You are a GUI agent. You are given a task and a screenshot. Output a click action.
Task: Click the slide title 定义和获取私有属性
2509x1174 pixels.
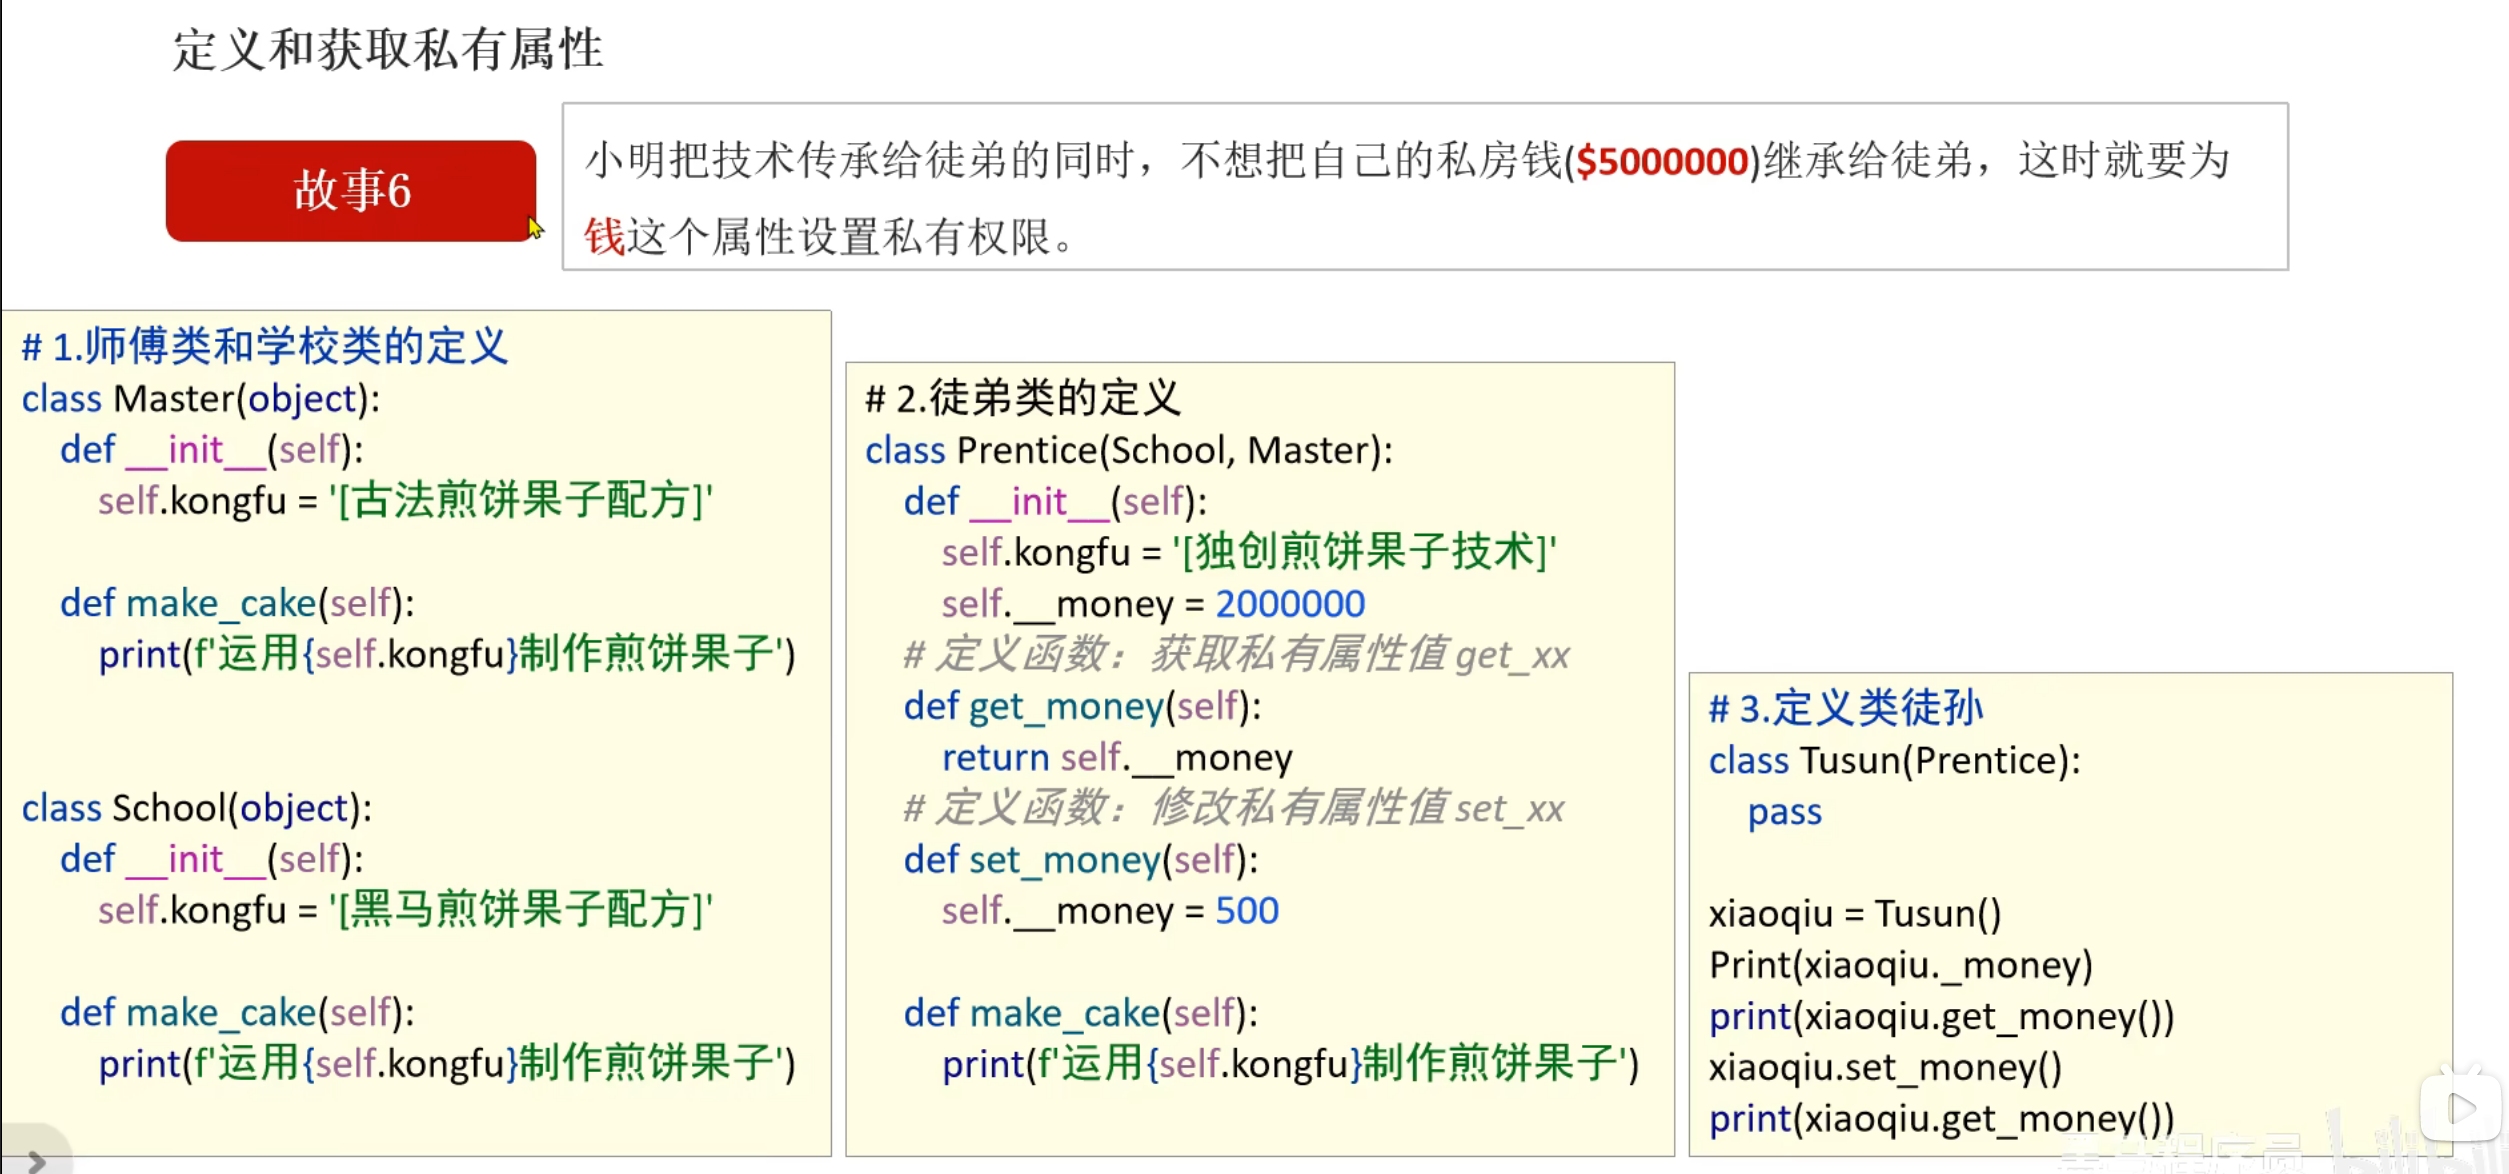click(x=388, y=50)
